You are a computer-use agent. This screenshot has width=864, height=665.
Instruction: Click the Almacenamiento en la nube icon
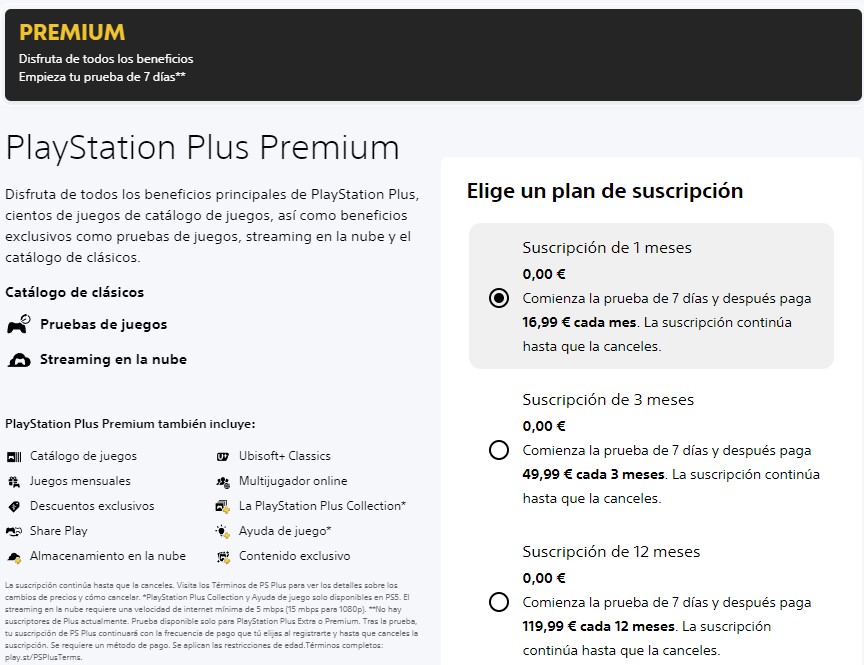point(14,556)
